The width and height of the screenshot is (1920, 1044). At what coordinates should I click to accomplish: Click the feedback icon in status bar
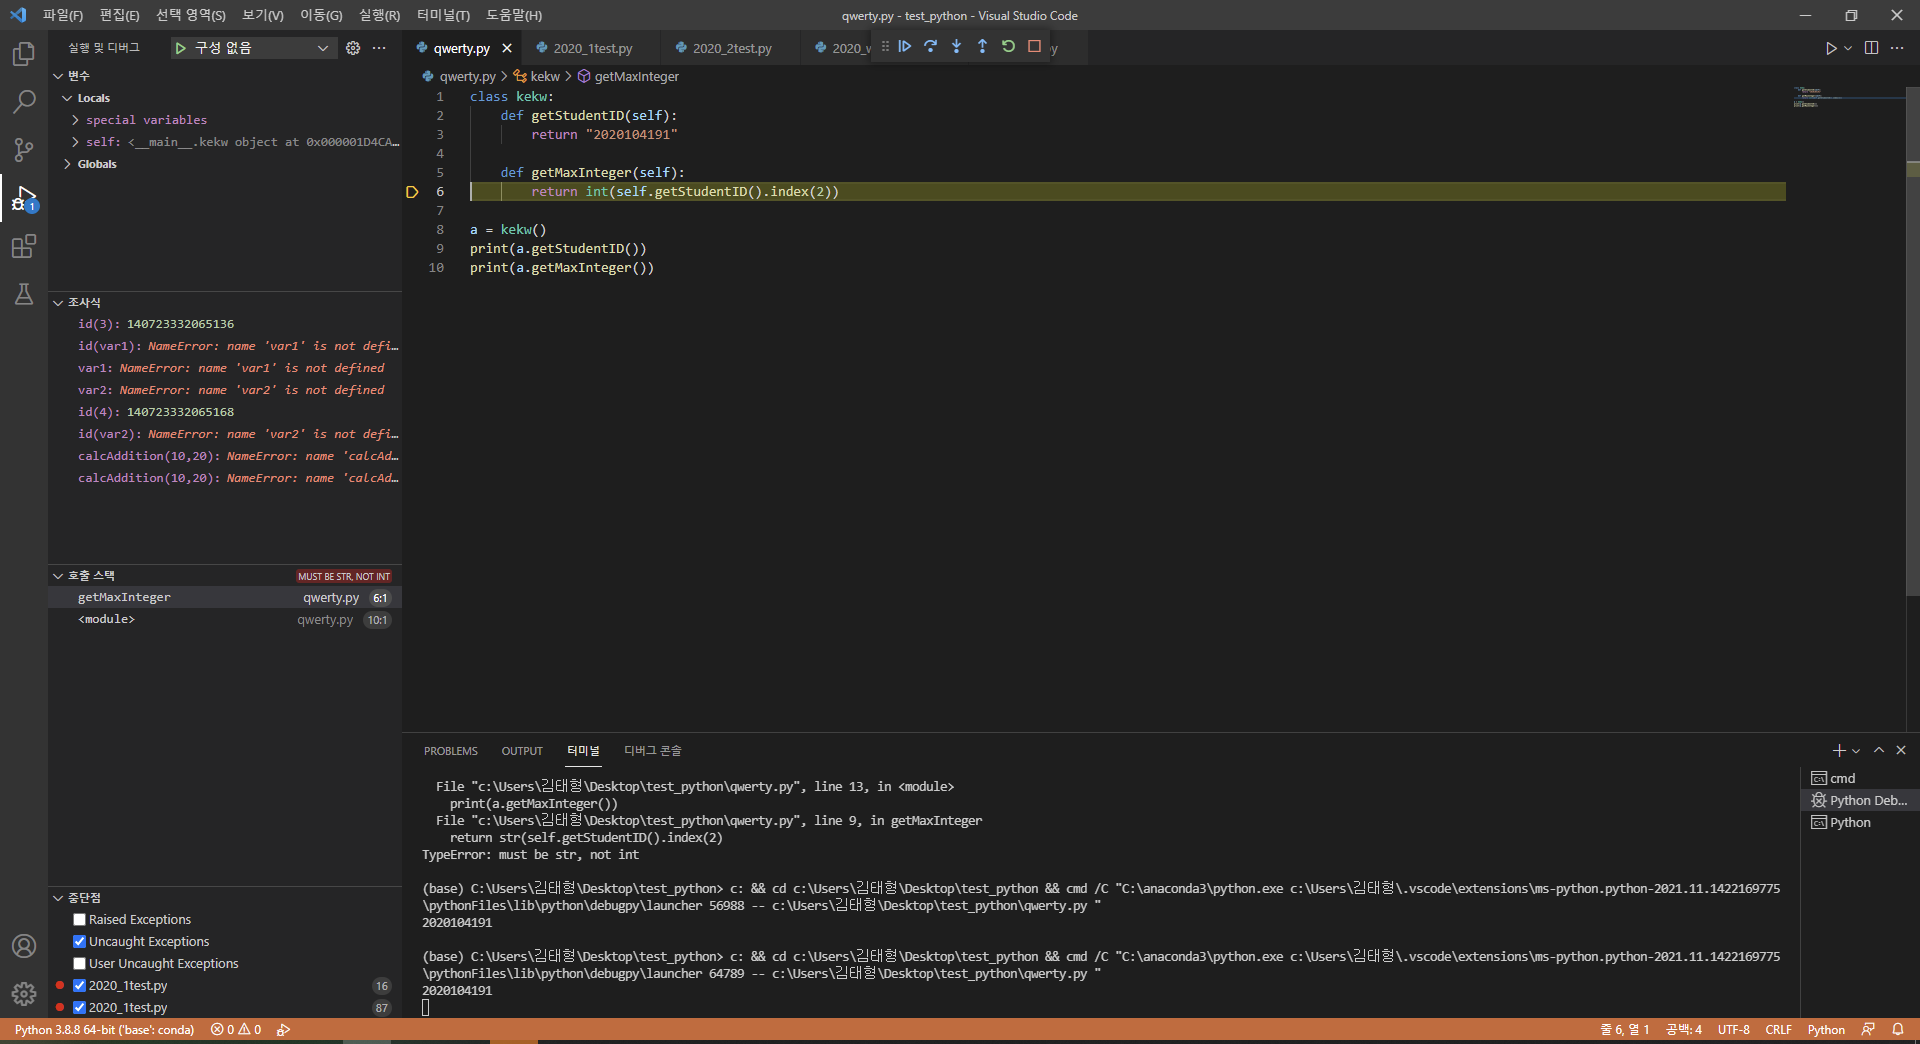[x=1868, y=1030]
